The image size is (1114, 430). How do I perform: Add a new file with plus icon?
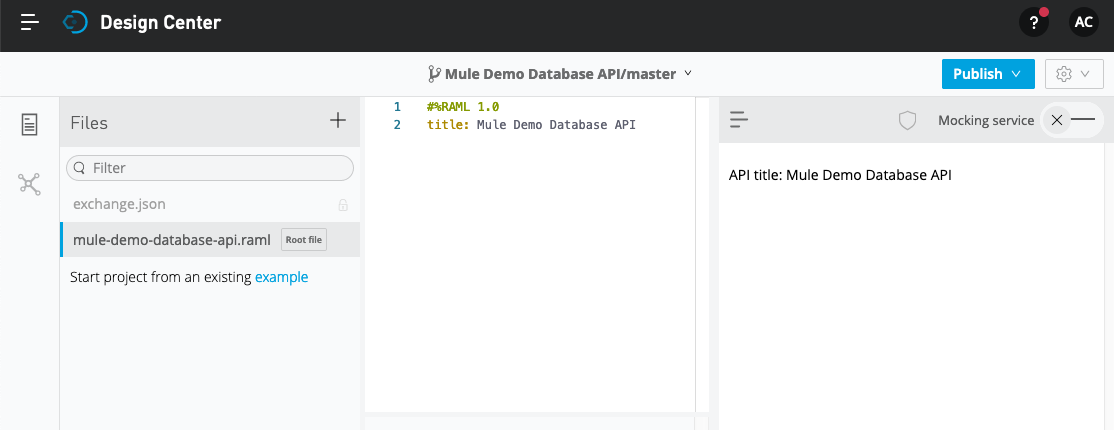338,121
